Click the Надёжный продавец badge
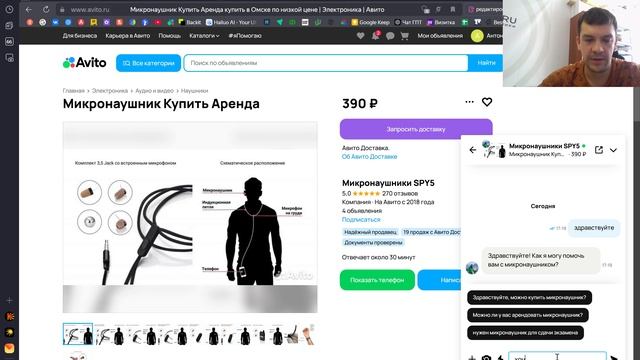Viewport: 640px width, 360px height. [370, 232]
